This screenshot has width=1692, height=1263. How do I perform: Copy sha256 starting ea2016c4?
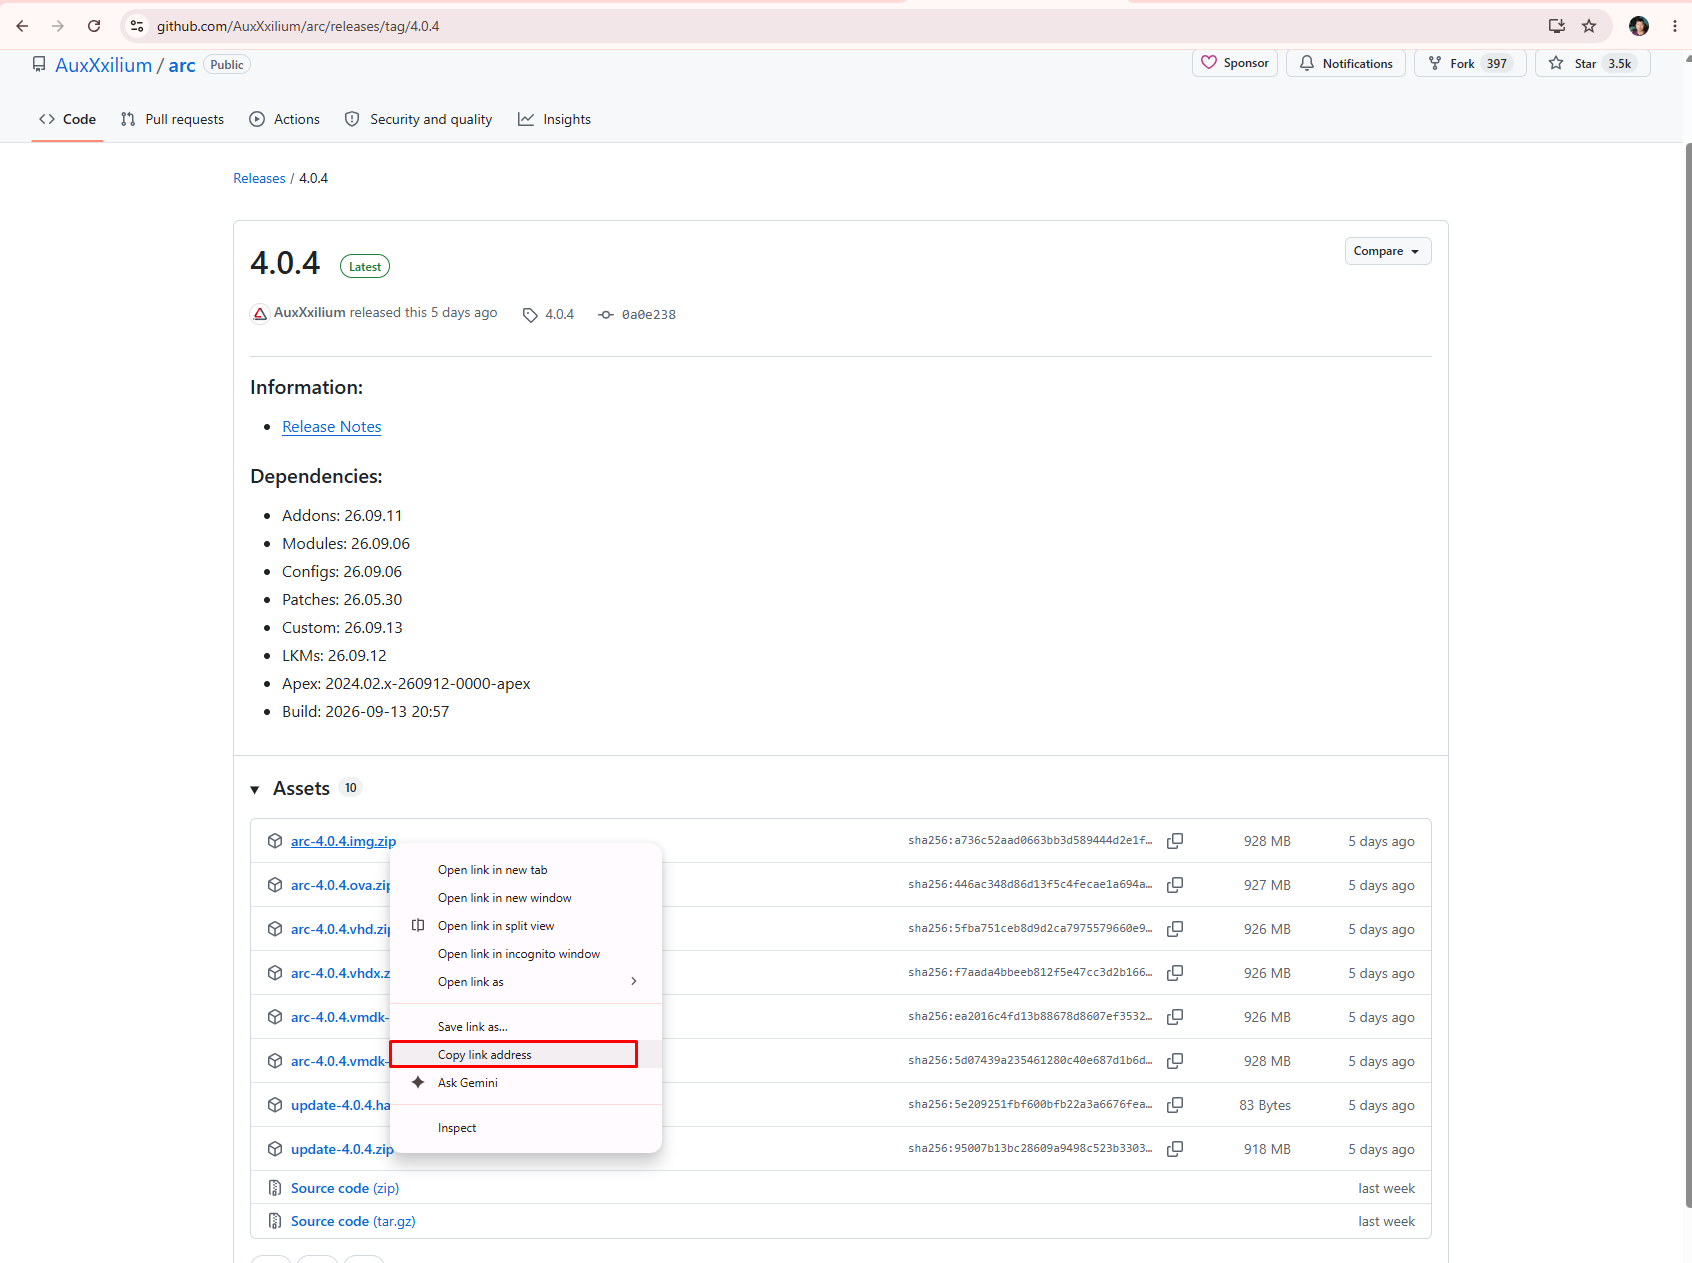tap(1175, 1017)
